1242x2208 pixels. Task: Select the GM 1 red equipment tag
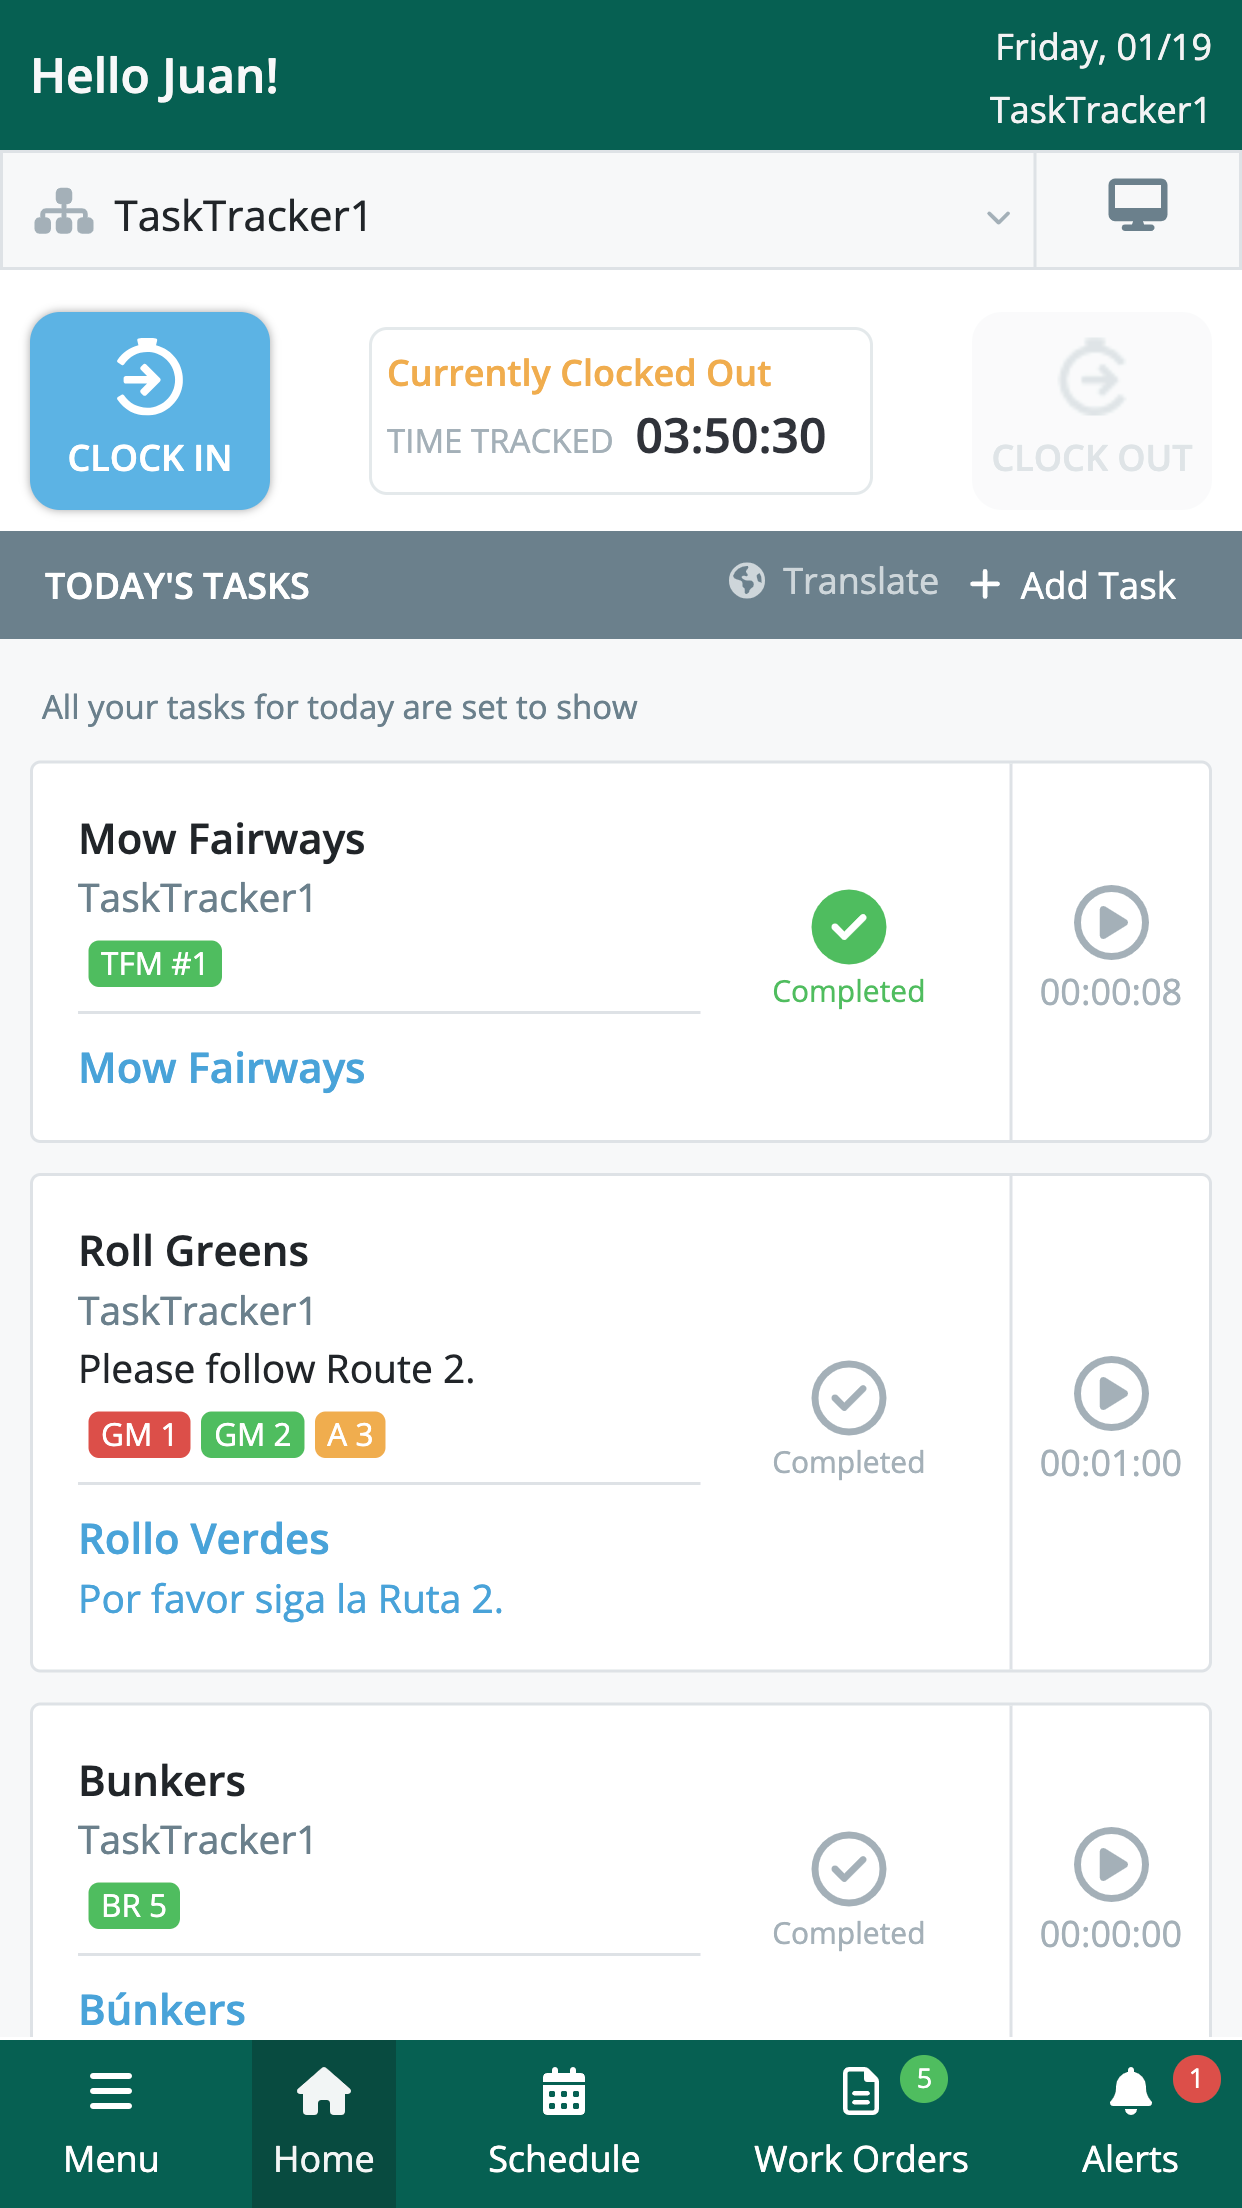click(139, 1435)
